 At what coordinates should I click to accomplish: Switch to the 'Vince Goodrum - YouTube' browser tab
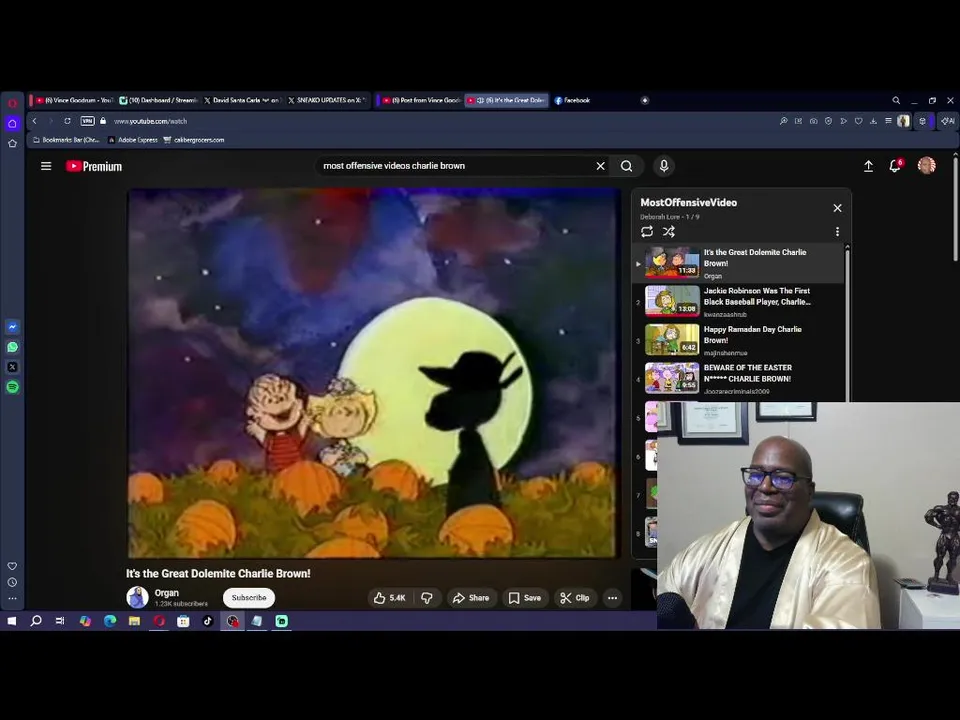(73, 100)
